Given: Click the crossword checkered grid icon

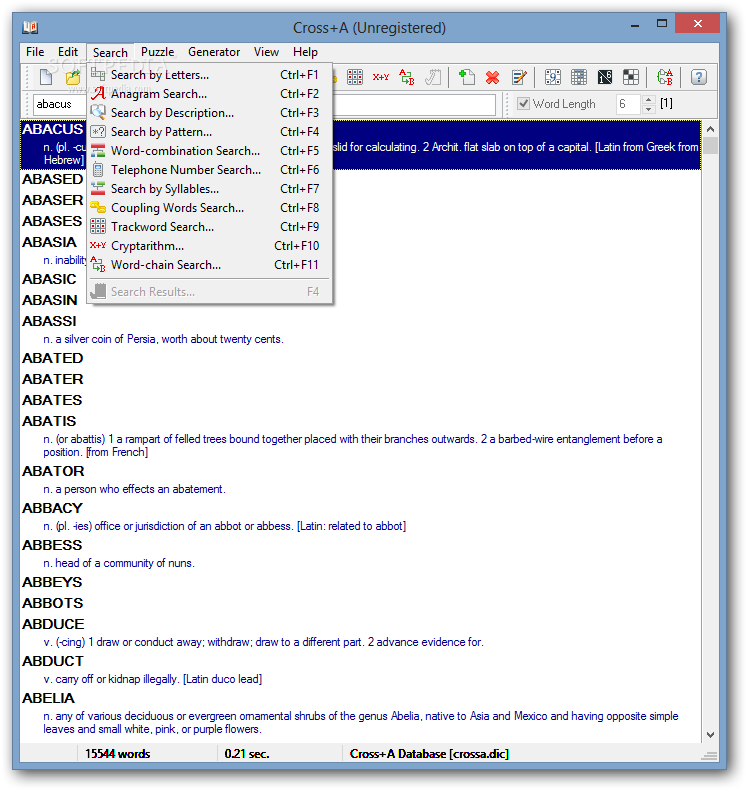Looking at the screenshot, I should point(631,77).
